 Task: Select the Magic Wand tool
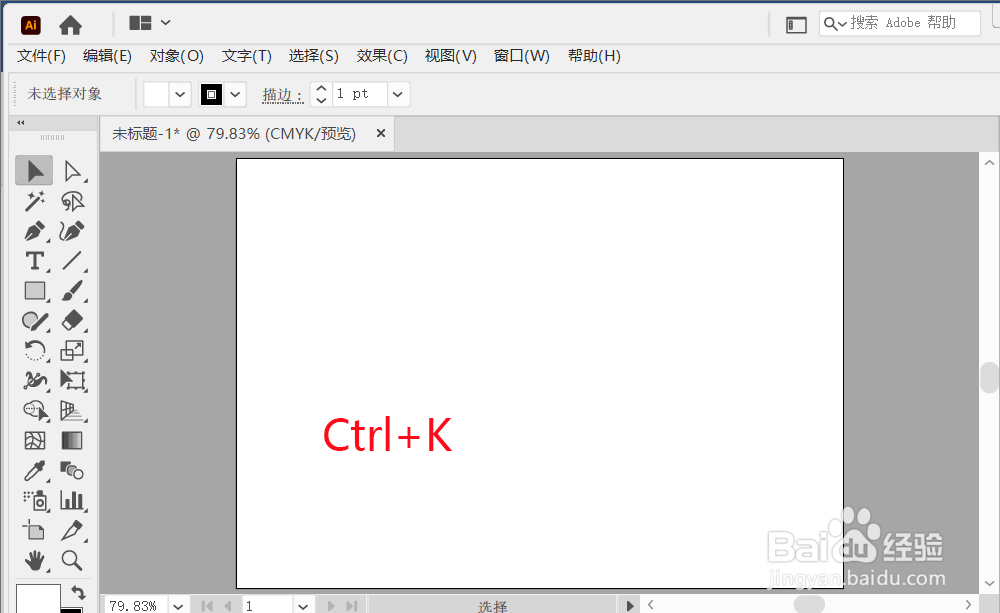tap(34, 202)
